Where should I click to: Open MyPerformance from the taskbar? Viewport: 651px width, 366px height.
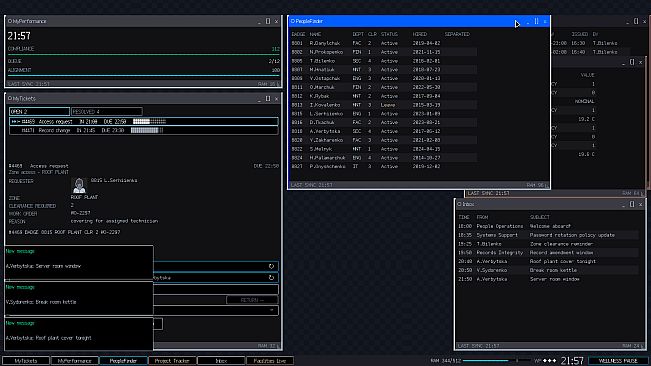pyautogui.click(x=74, y=361)
